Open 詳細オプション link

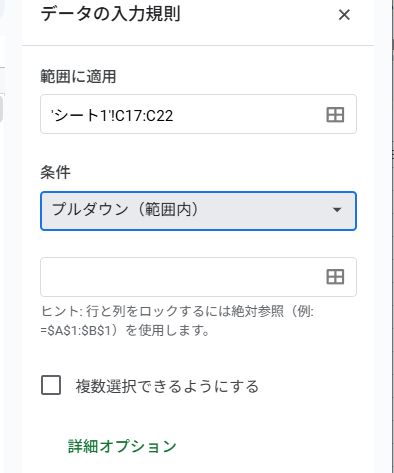(x=122, y=446)
